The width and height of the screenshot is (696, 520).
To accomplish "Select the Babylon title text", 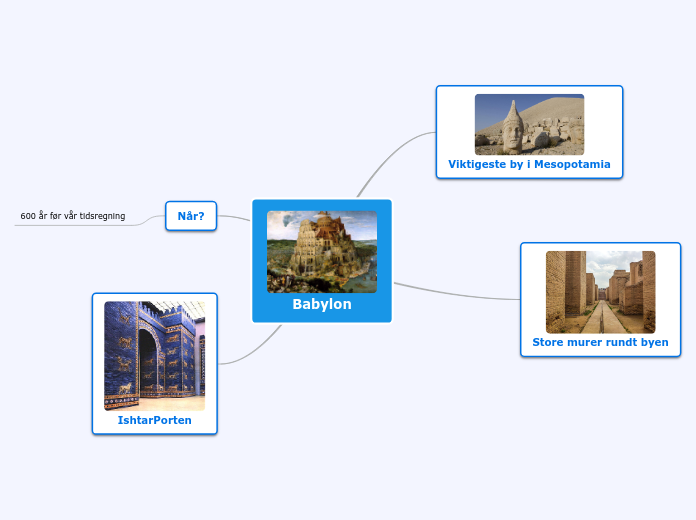I will (322, 304).
